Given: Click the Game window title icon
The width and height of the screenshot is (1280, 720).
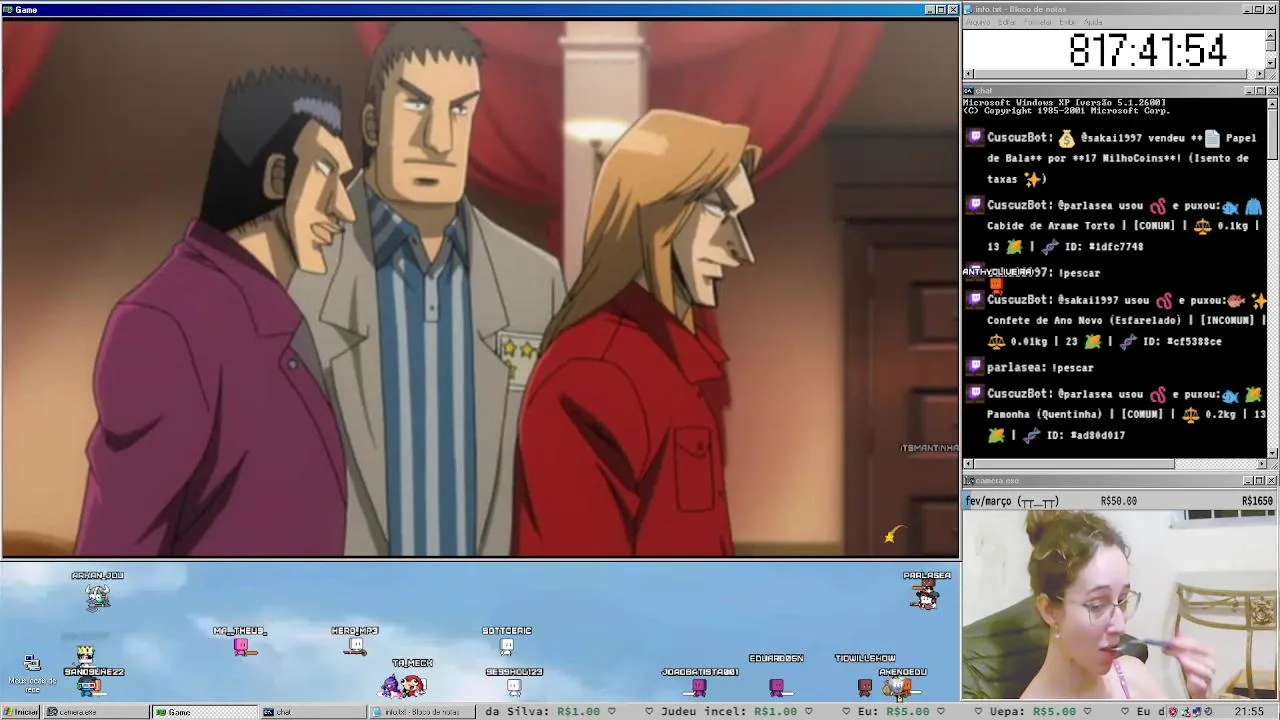Looking at the screenshot, I should (8, 9).
